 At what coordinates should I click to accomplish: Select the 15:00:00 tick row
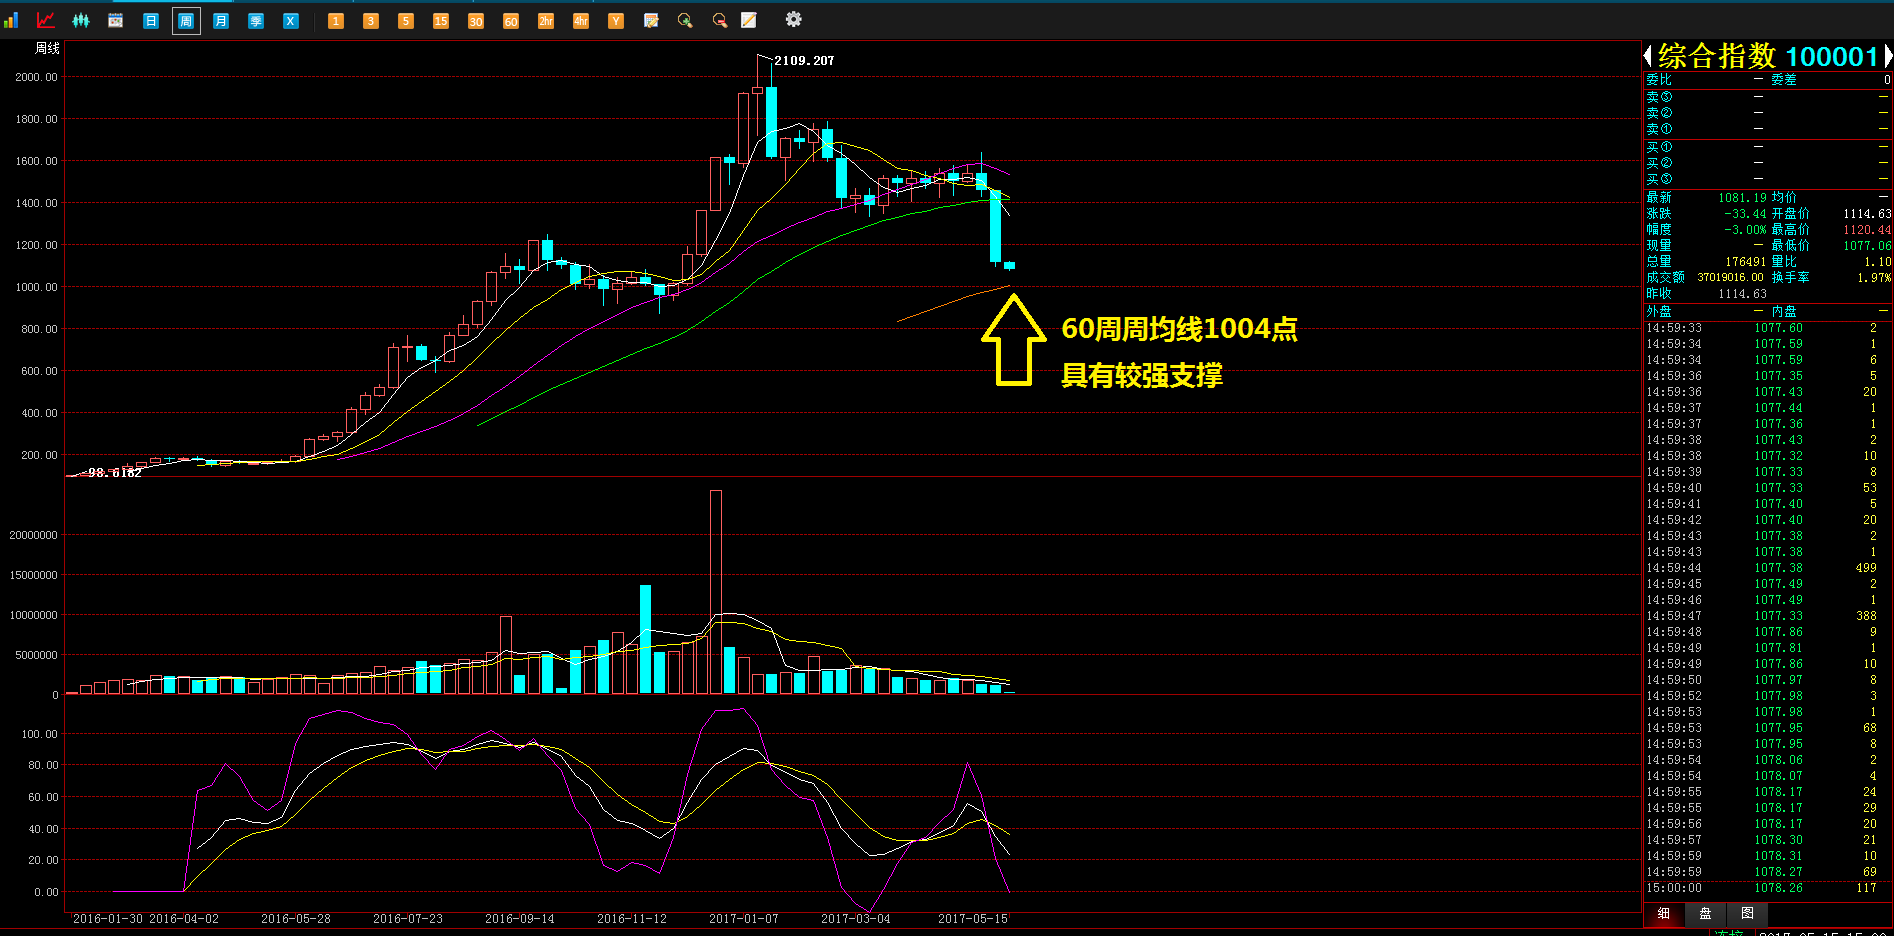pyautogui.click(x=1767, y=888)
